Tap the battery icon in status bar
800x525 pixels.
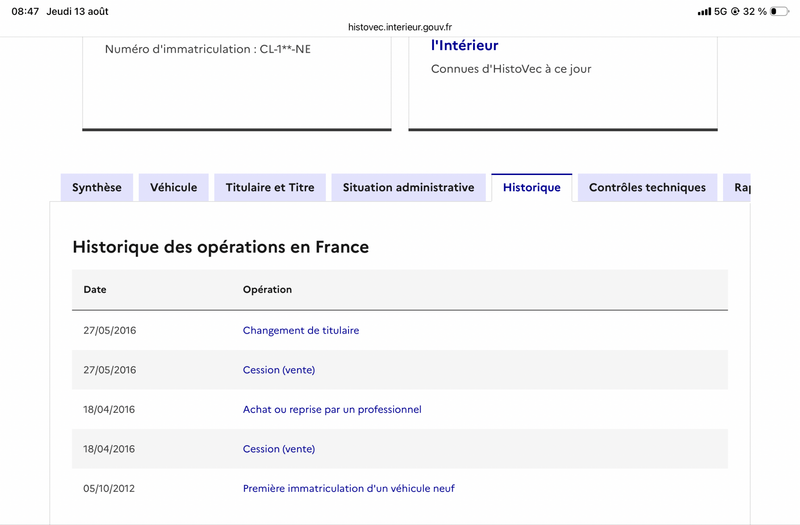pyautogui.click(x=779, y=11)
